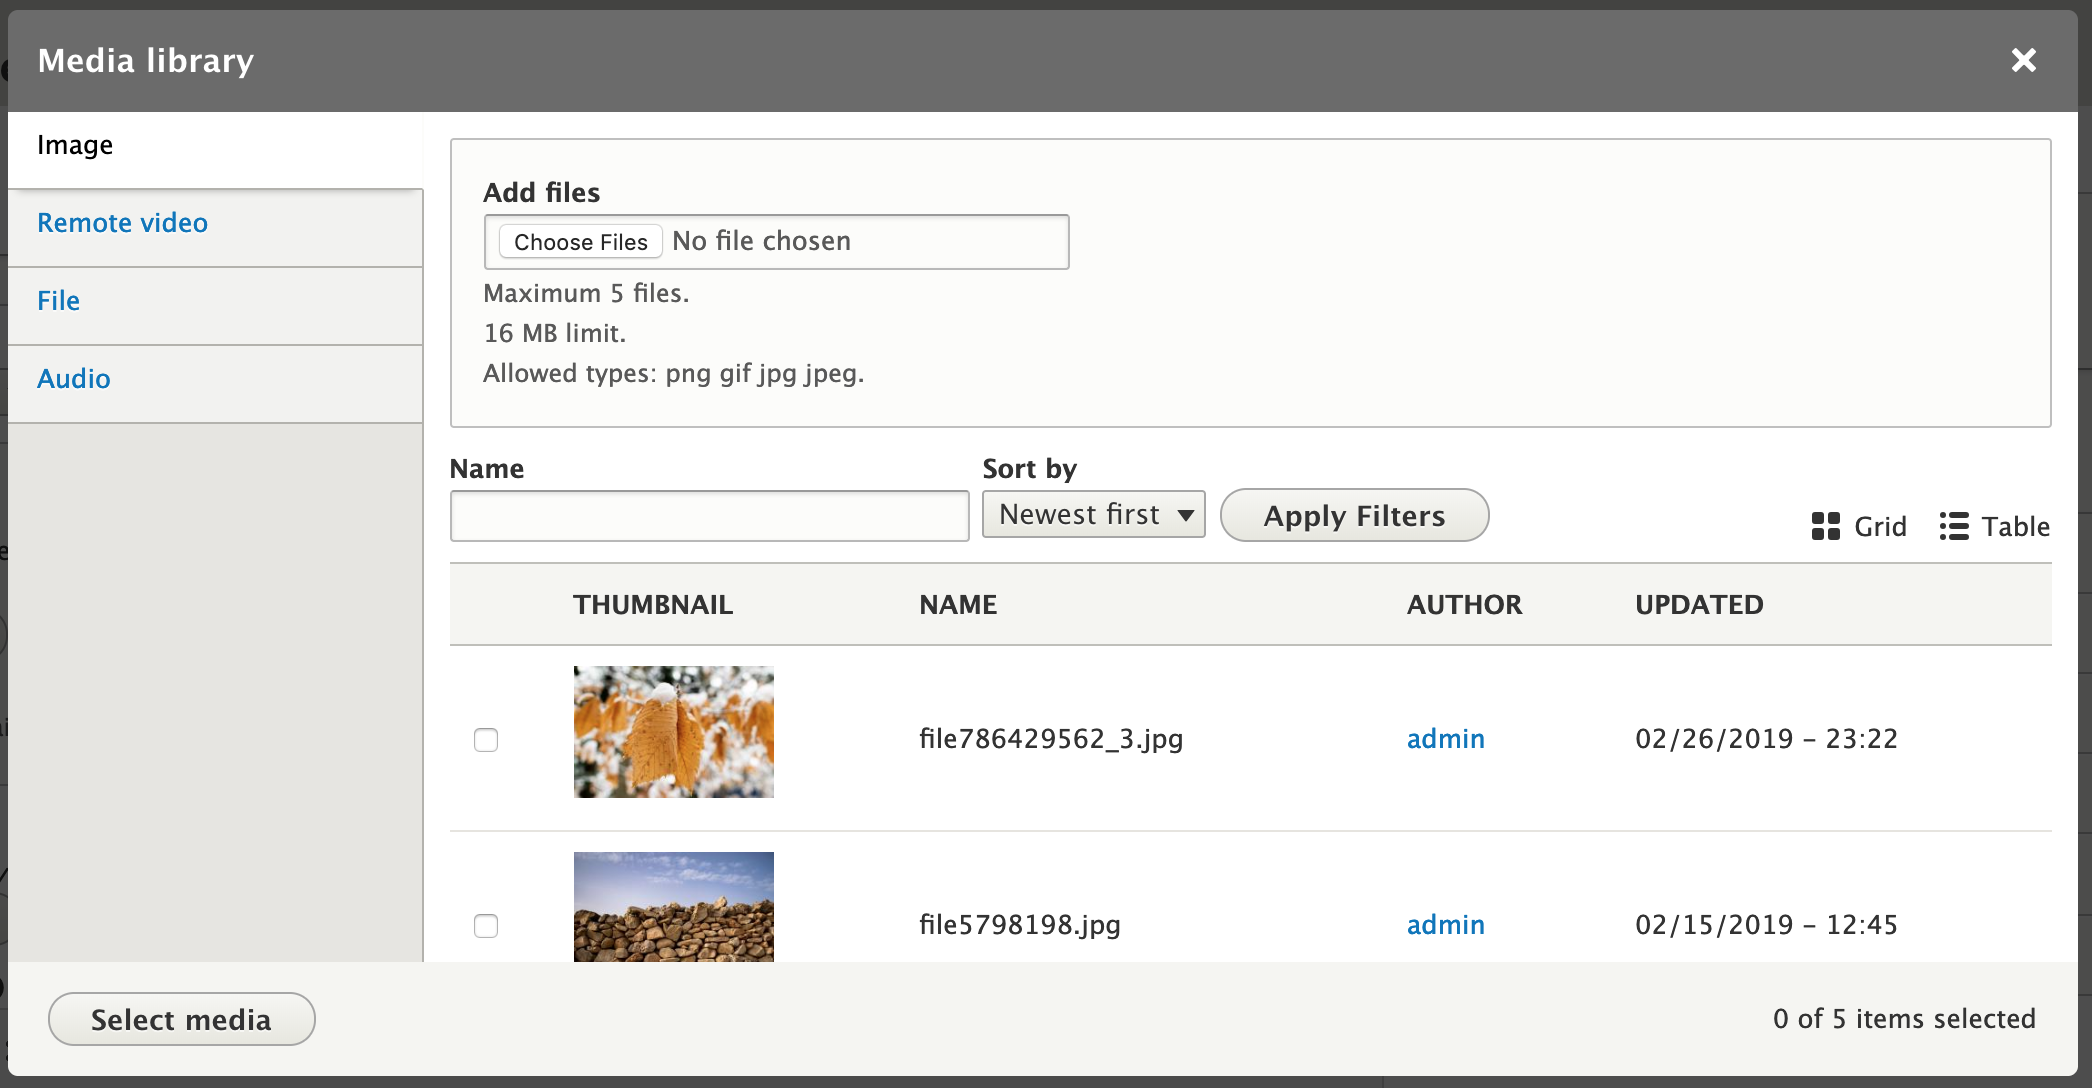Focus the Name filter text field
The height and width of the screenshot is (1088, 2092).
click(709, 516)
